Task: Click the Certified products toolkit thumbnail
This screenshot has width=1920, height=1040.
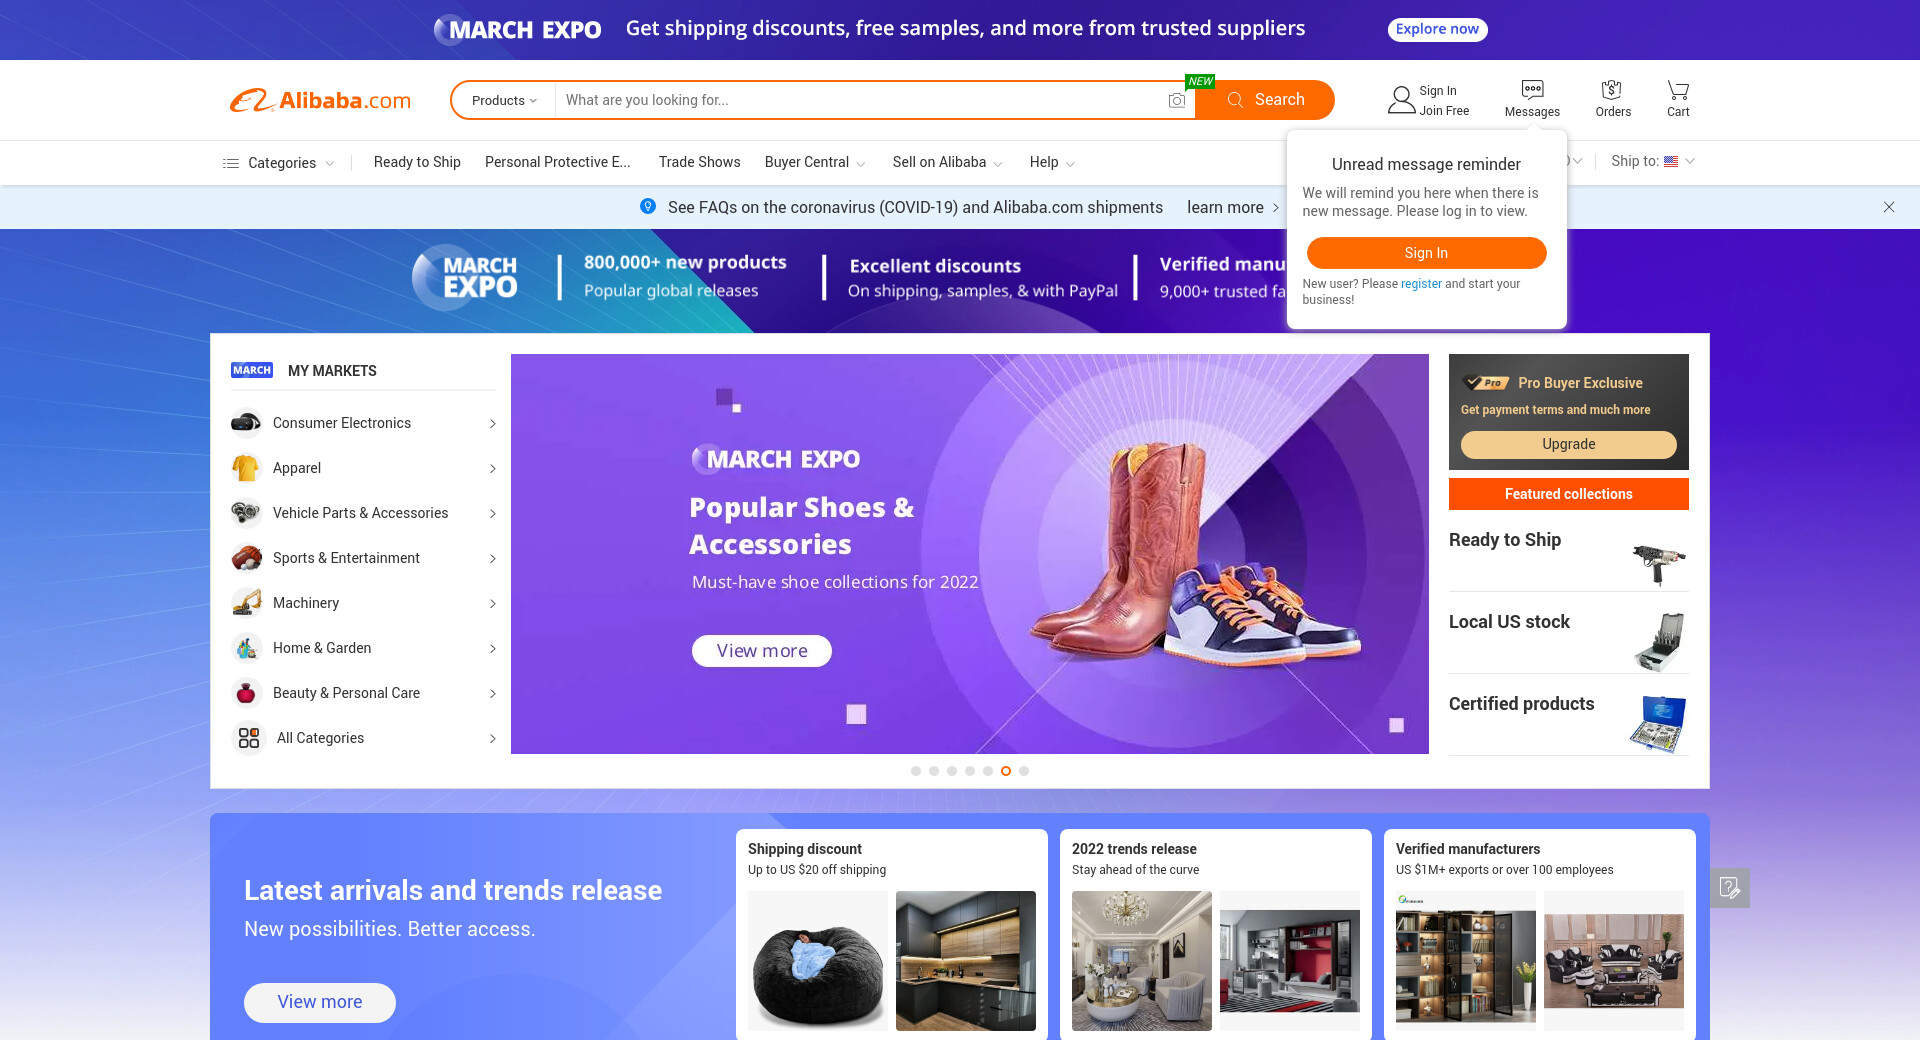Action: pos(1659,724)
